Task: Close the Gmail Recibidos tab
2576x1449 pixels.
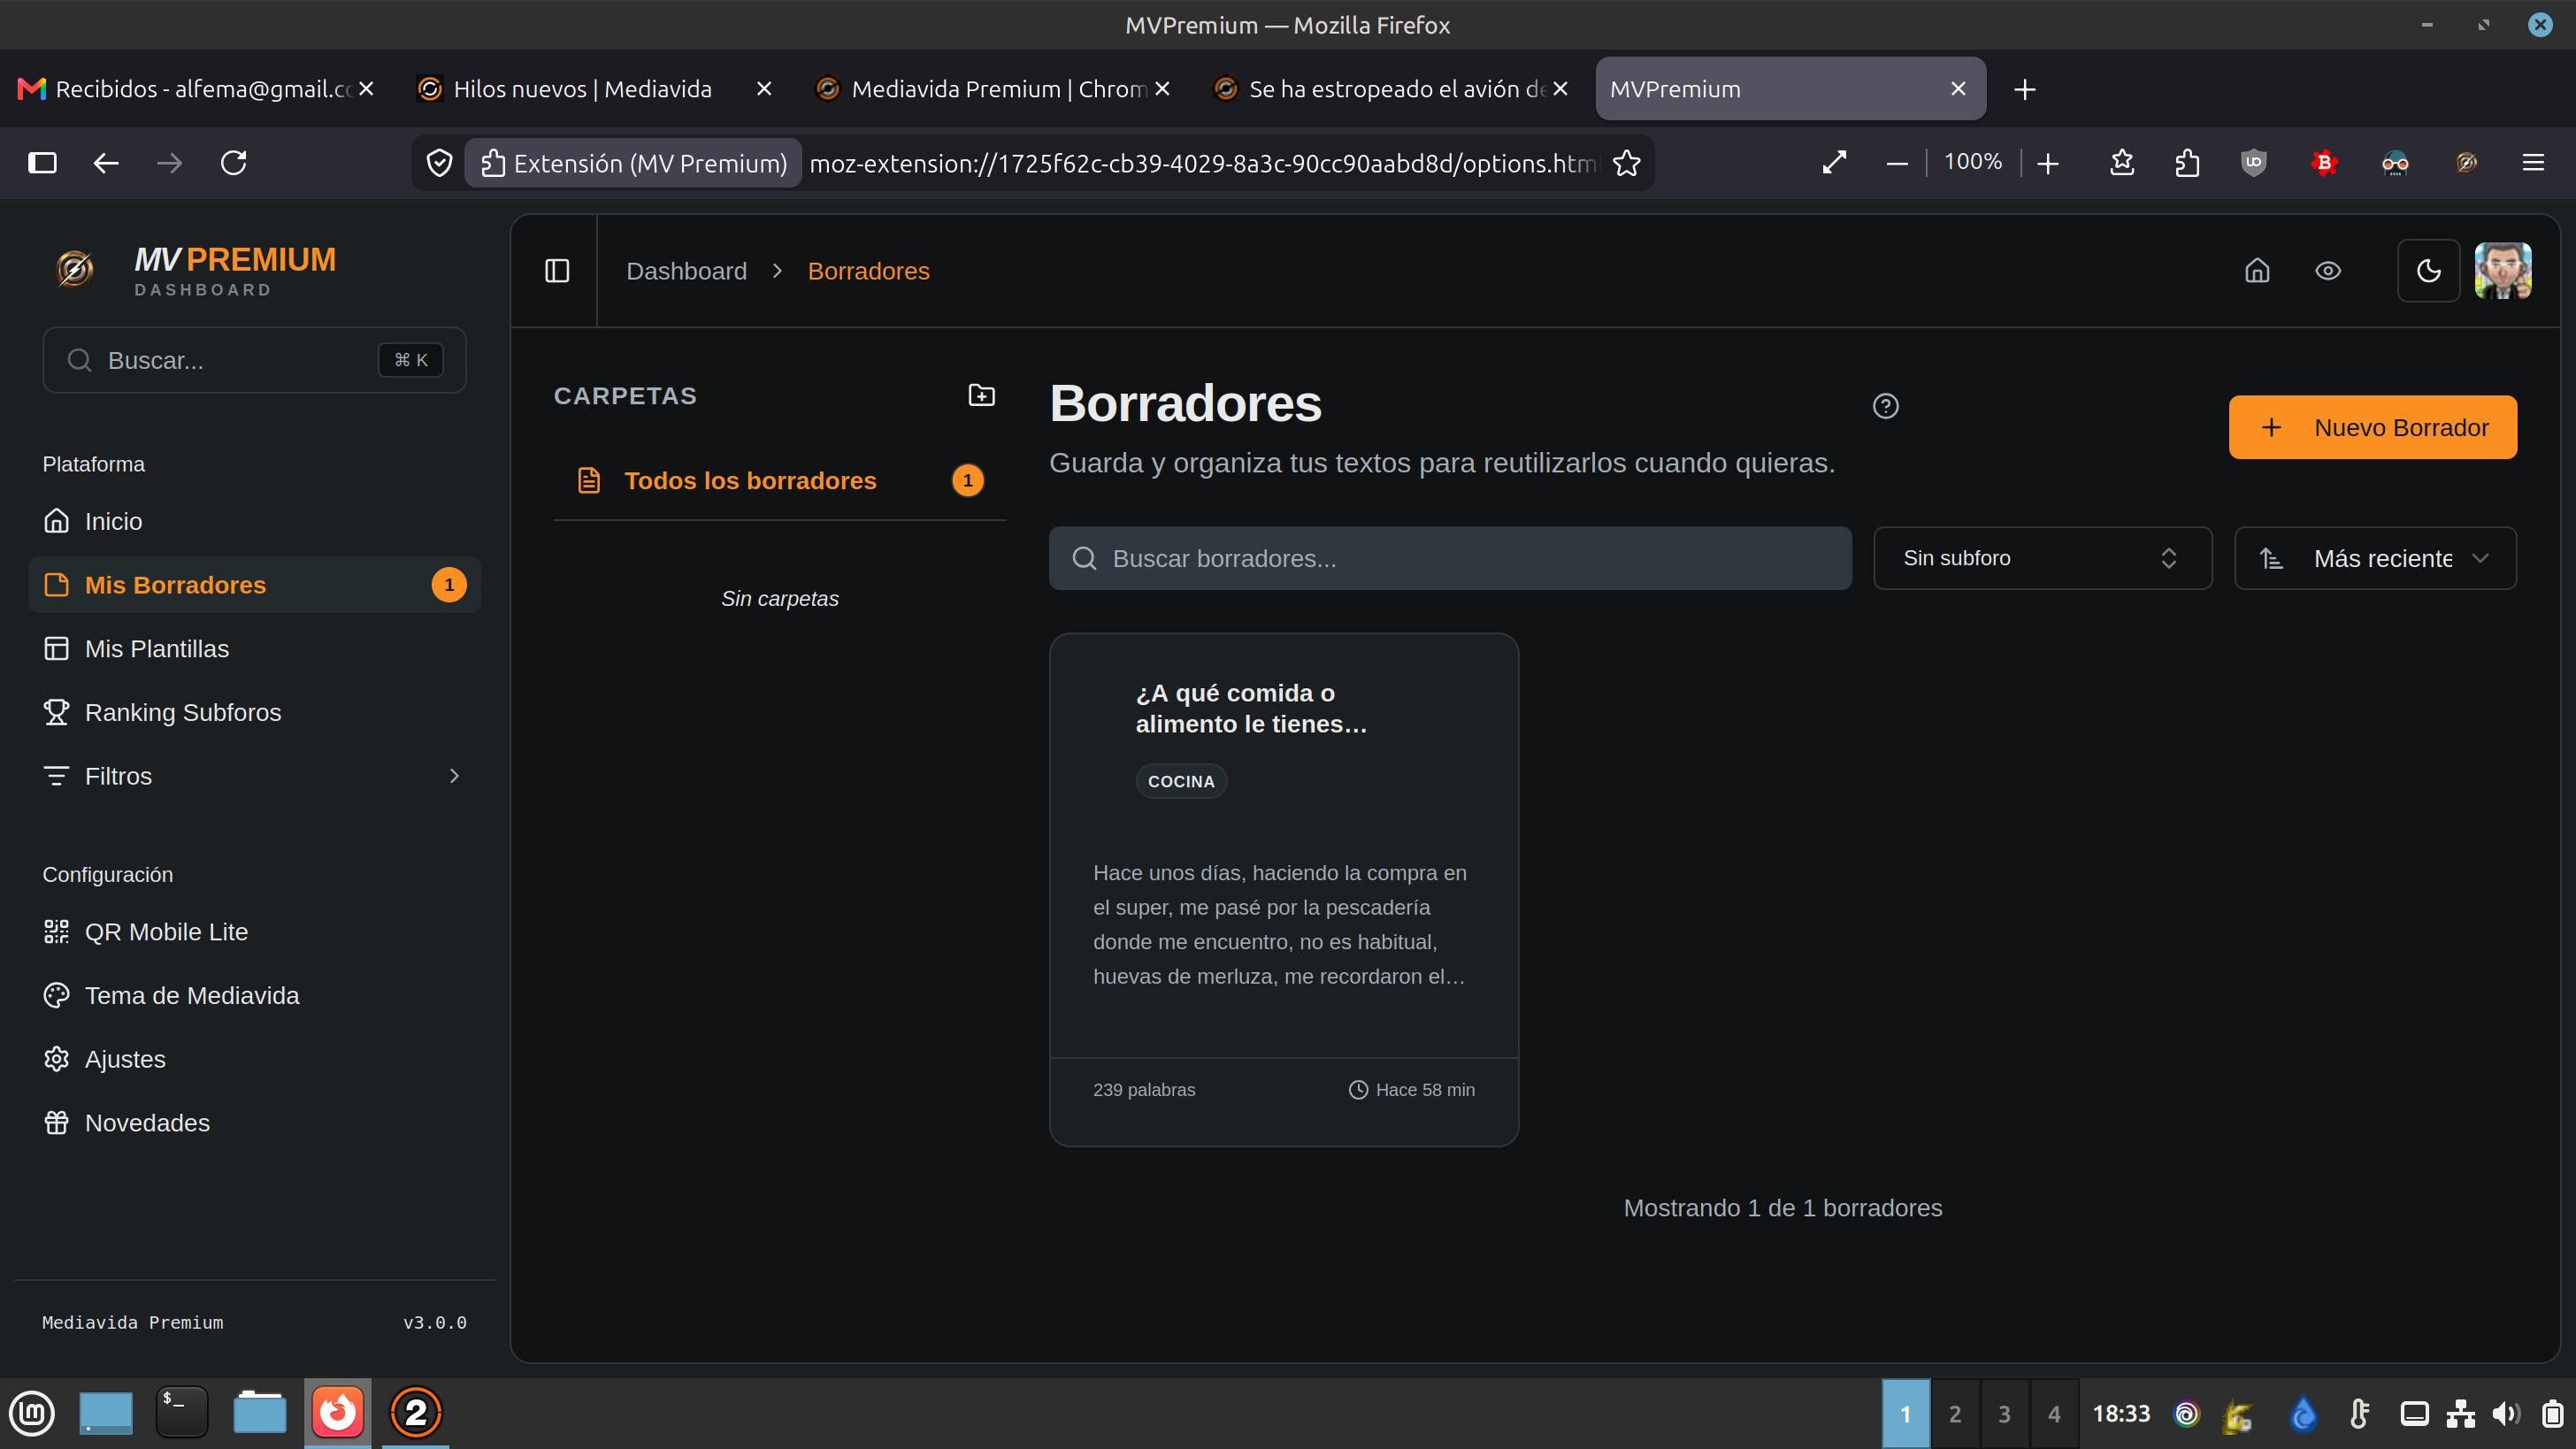Action: [x=366, y=89]
